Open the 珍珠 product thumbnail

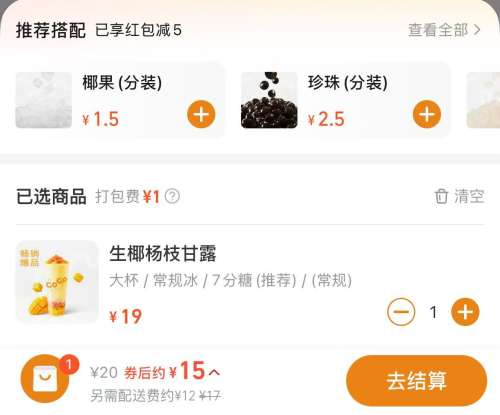tap(269, 100)
